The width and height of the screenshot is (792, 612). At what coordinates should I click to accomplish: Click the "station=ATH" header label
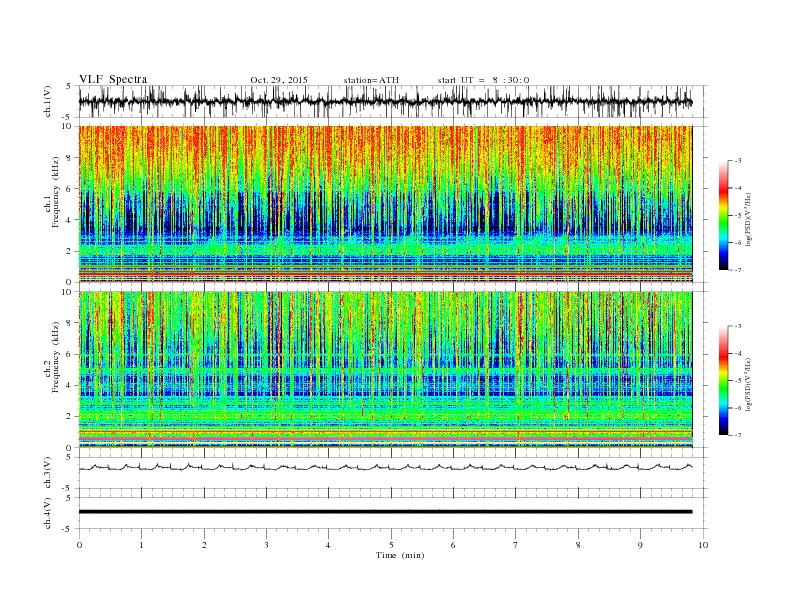pyautogui.click(x=371, y=80)
